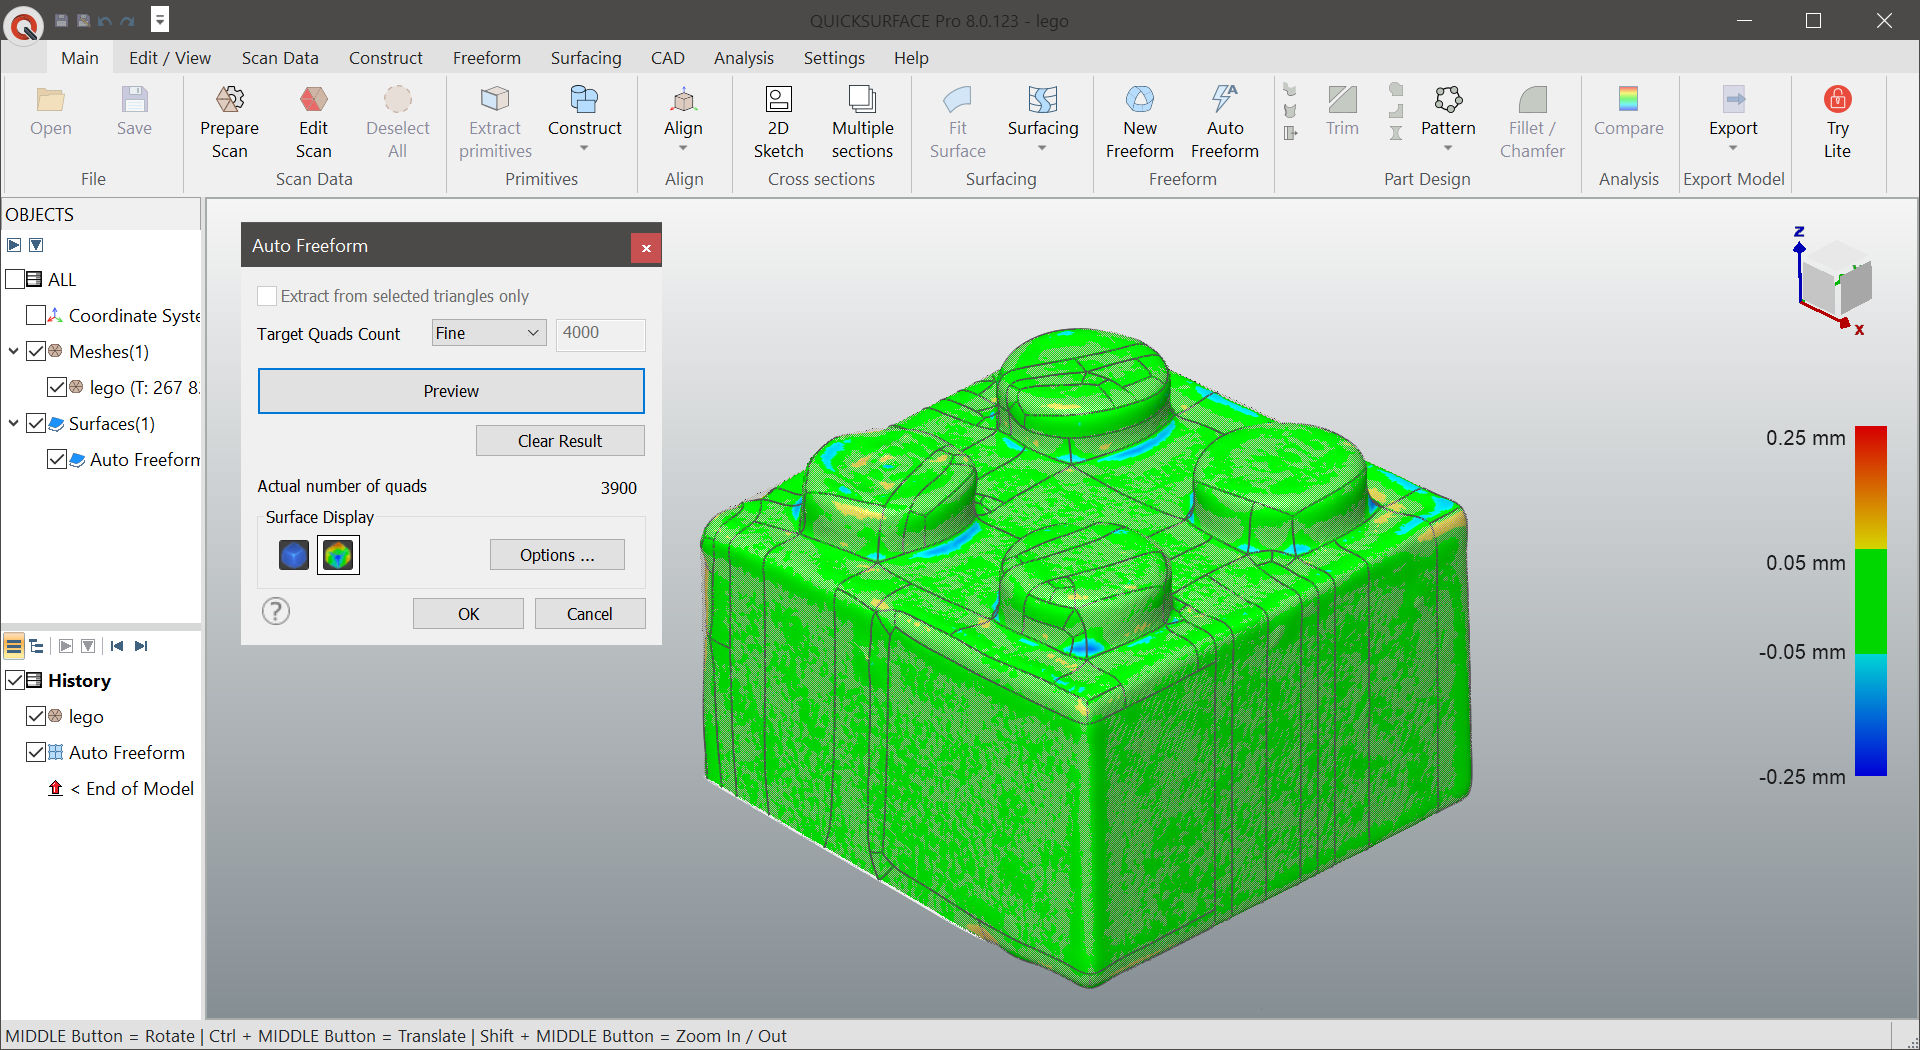Screen dimensions: 1920x1050
Task: Open the Target Quads Count dropdown
Action: [489, 333]
